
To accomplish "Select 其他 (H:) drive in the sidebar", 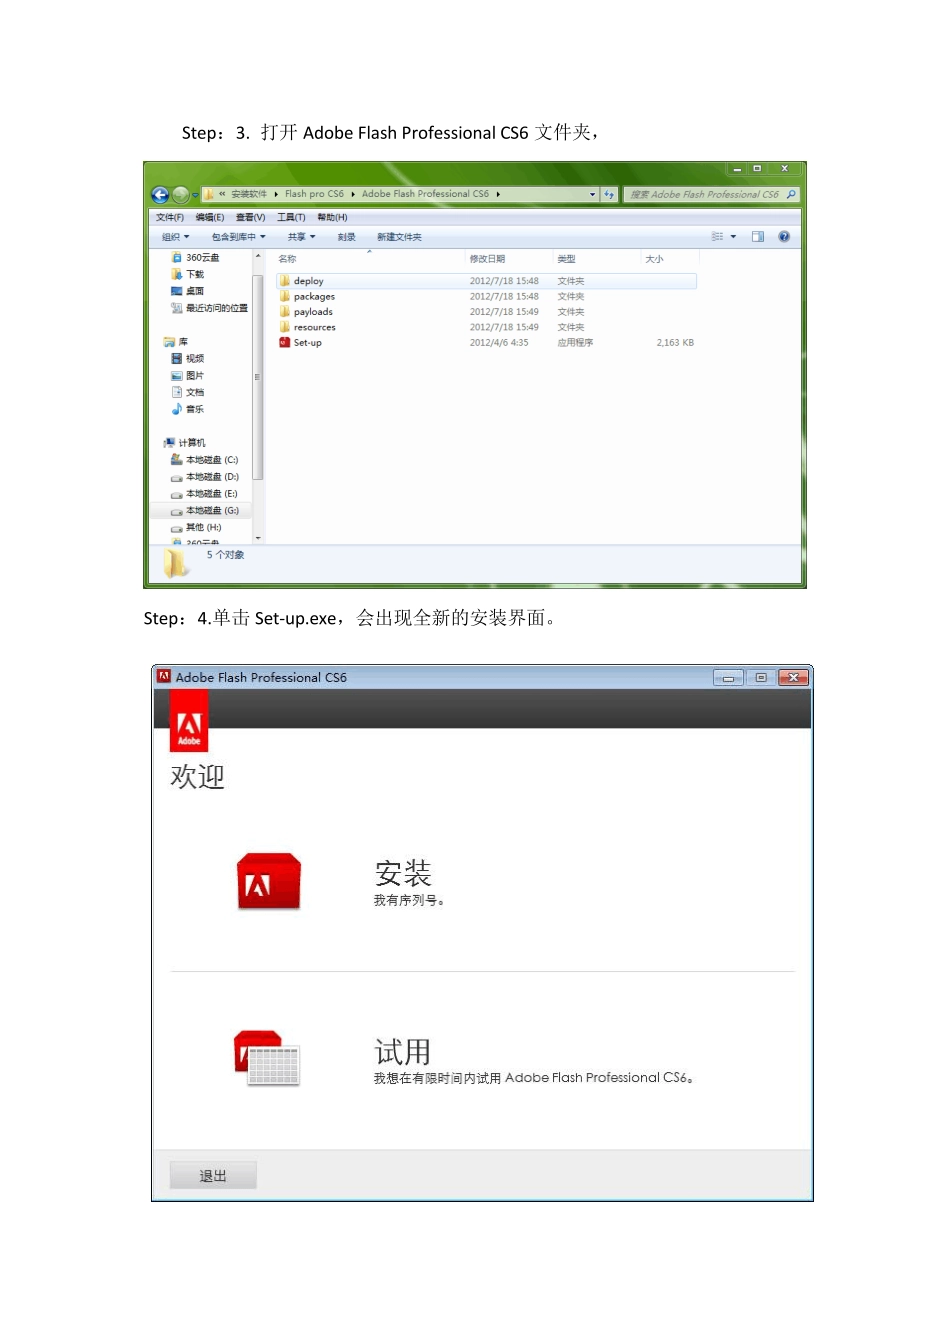I will (196, 527).
